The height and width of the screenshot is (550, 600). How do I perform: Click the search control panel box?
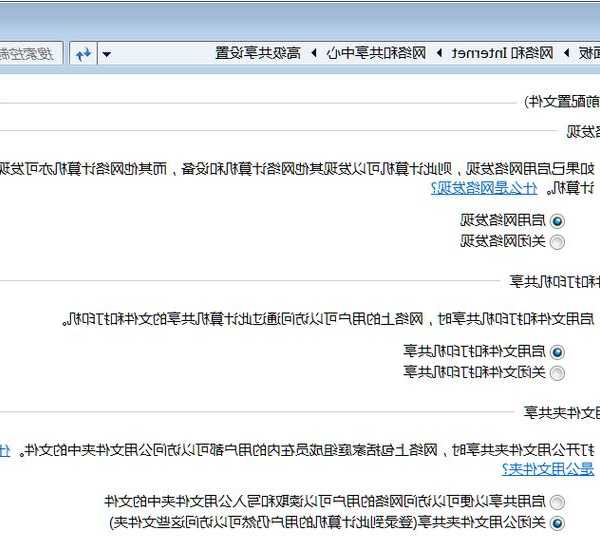tap(30, 52)
